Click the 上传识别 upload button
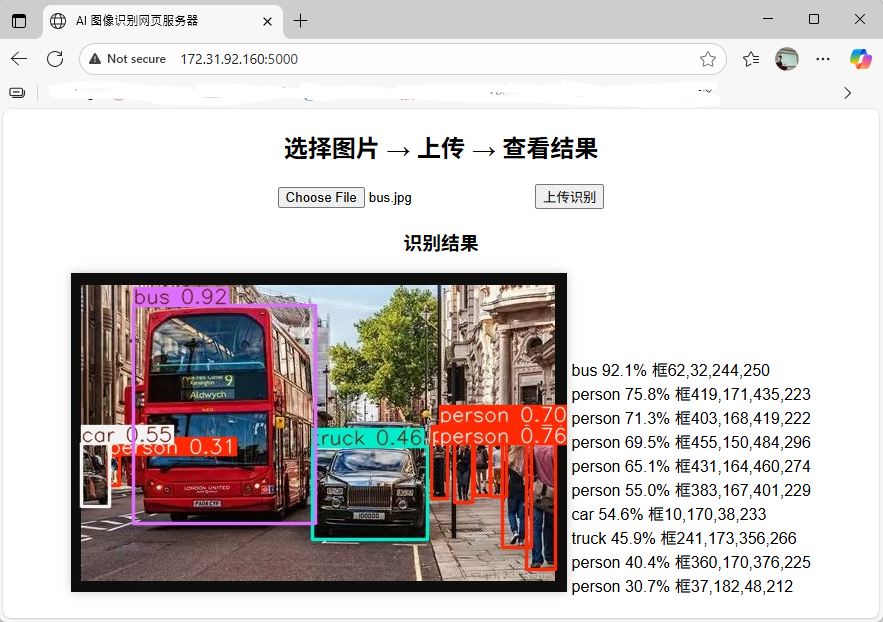 click(569, 197)
